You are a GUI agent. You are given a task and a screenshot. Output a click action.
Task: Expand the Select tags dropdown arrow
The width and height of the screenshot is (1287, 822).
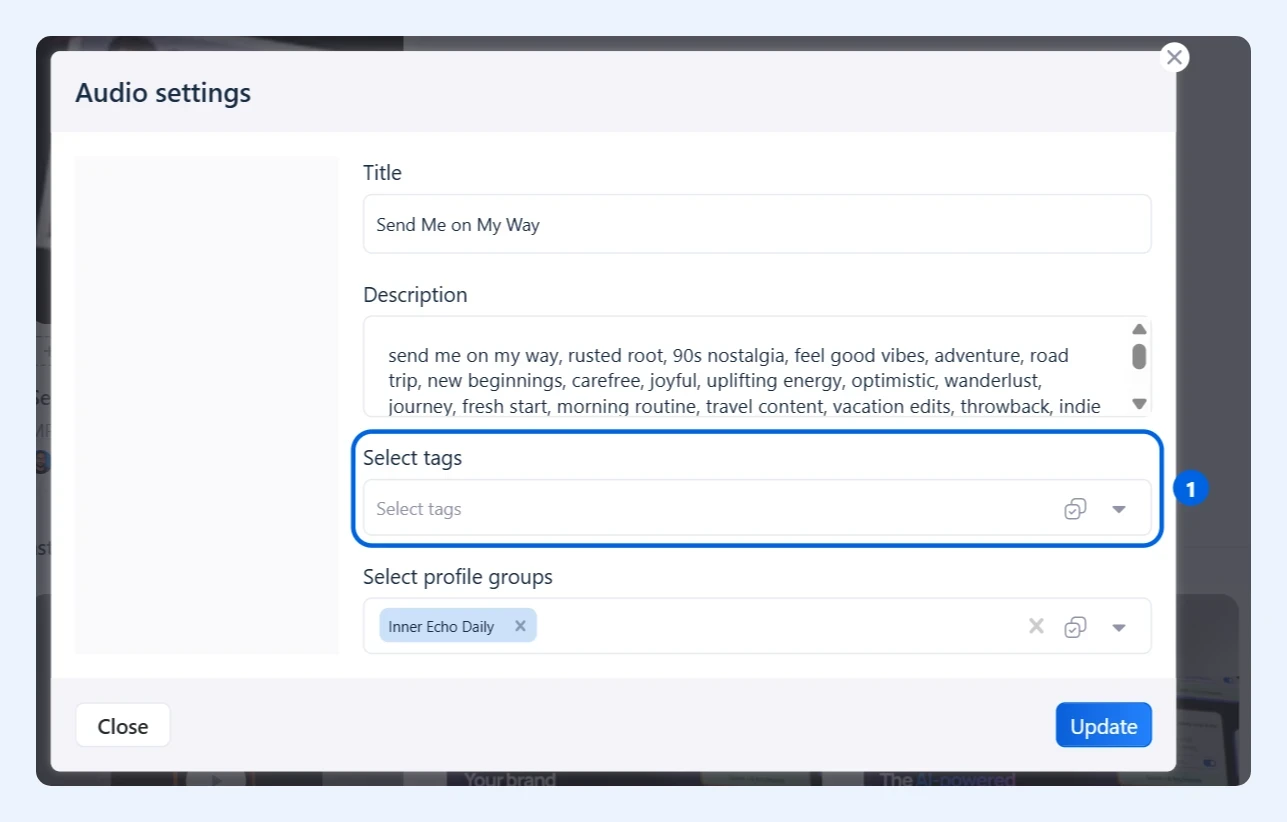(x=1119, y=509)
